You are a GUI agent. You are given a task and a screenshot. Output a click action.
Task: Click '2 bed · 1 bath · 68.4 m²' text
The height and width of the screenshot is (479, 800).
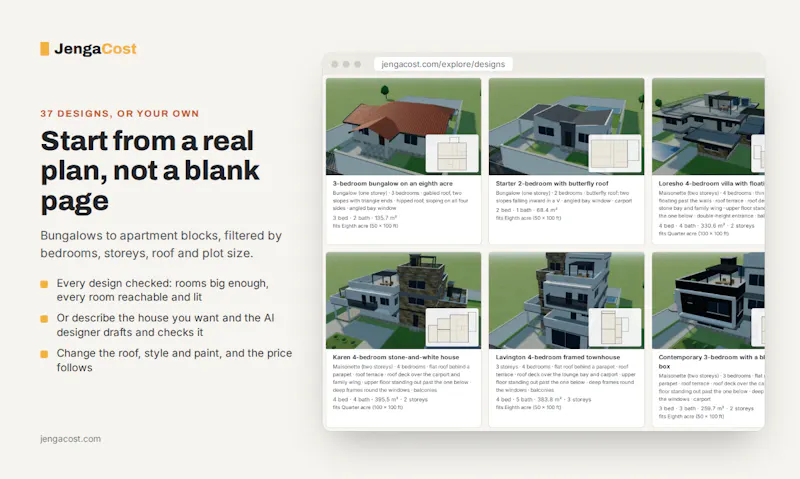(527, 210)
